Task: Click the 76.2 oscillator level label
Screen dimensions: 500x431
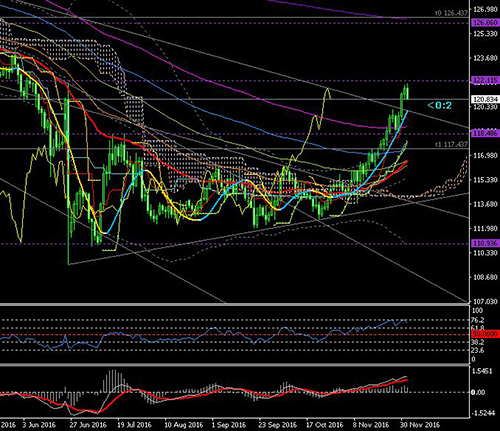Action: [478, 320]
